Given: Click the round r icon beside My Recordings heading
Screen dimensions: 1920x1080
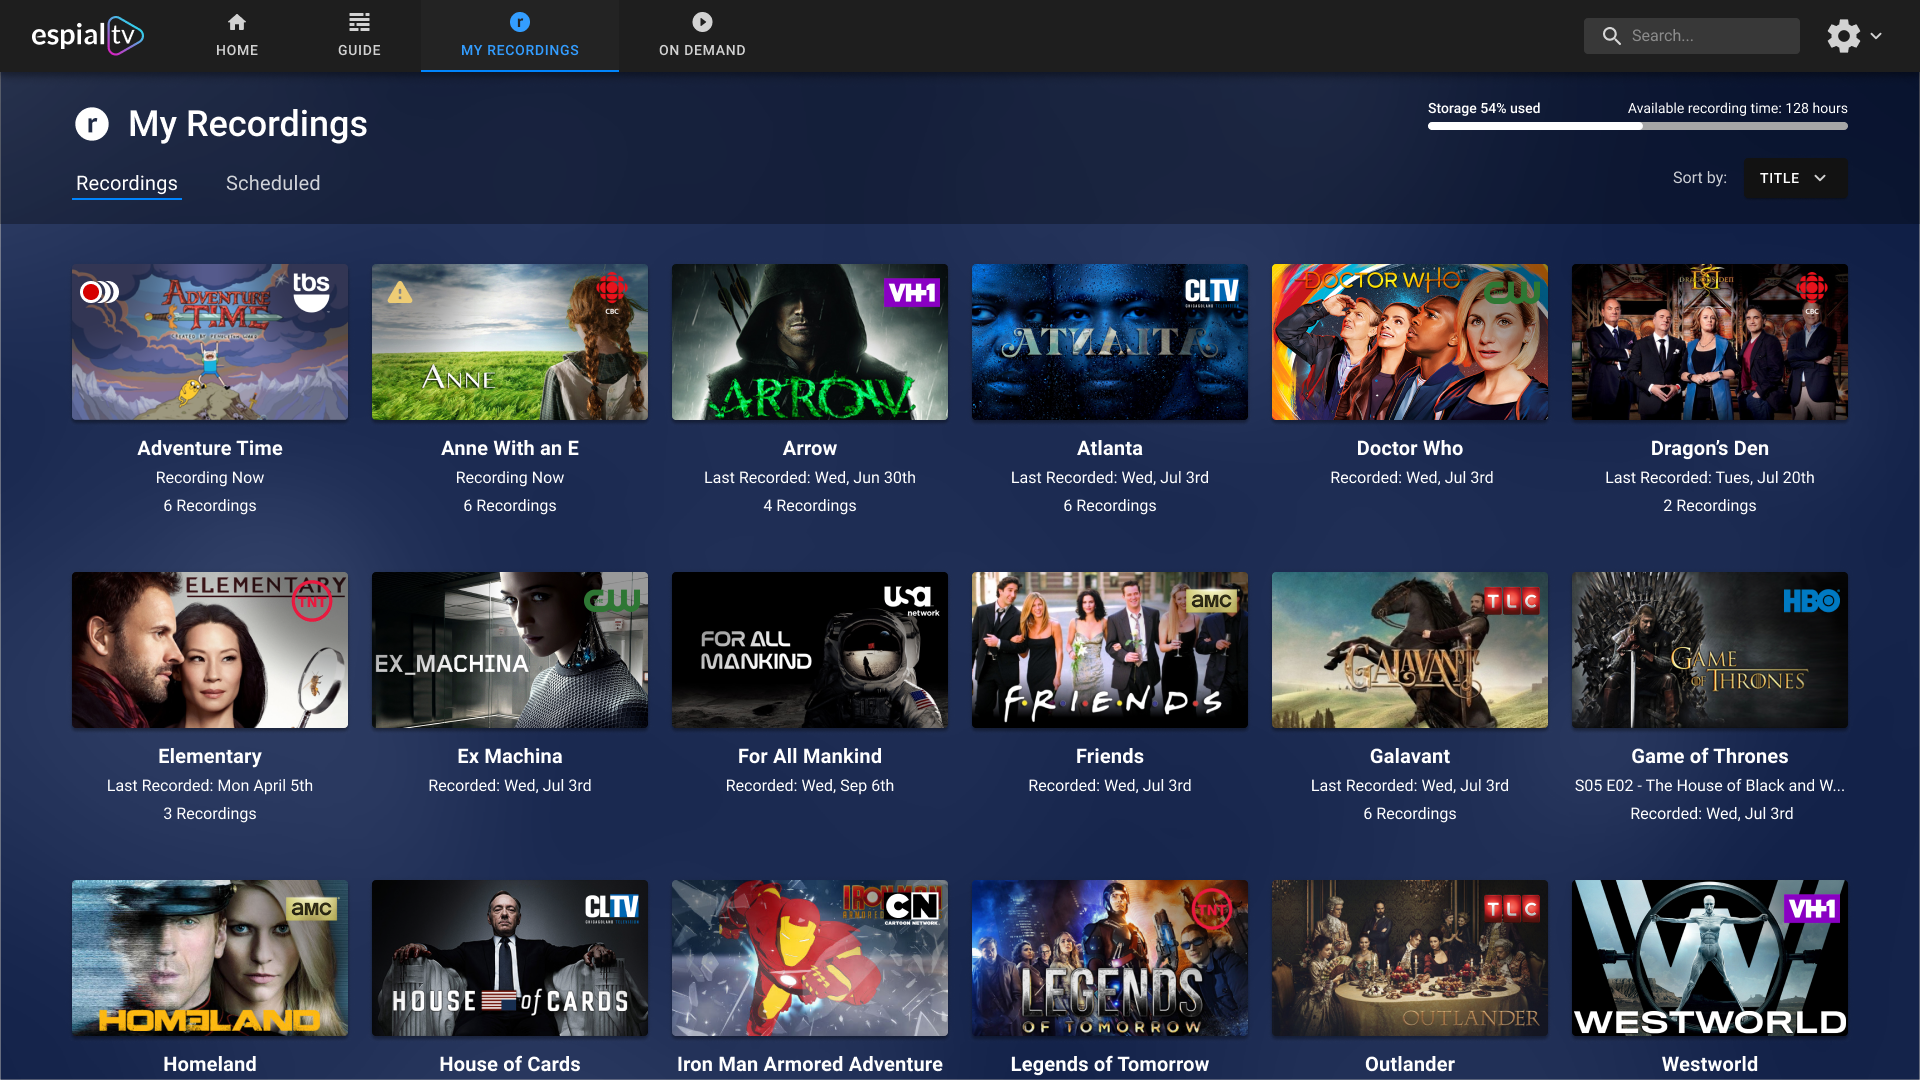Looking at the screenshot, I should point(92,124).
